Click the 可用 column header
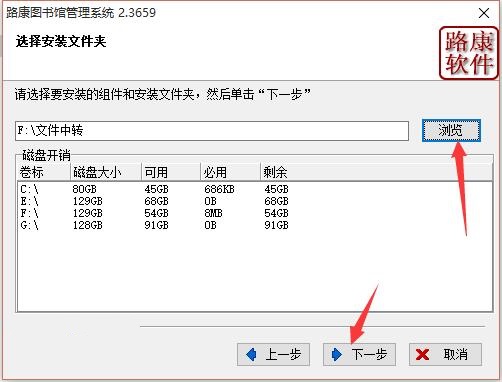 pos(171,172)
